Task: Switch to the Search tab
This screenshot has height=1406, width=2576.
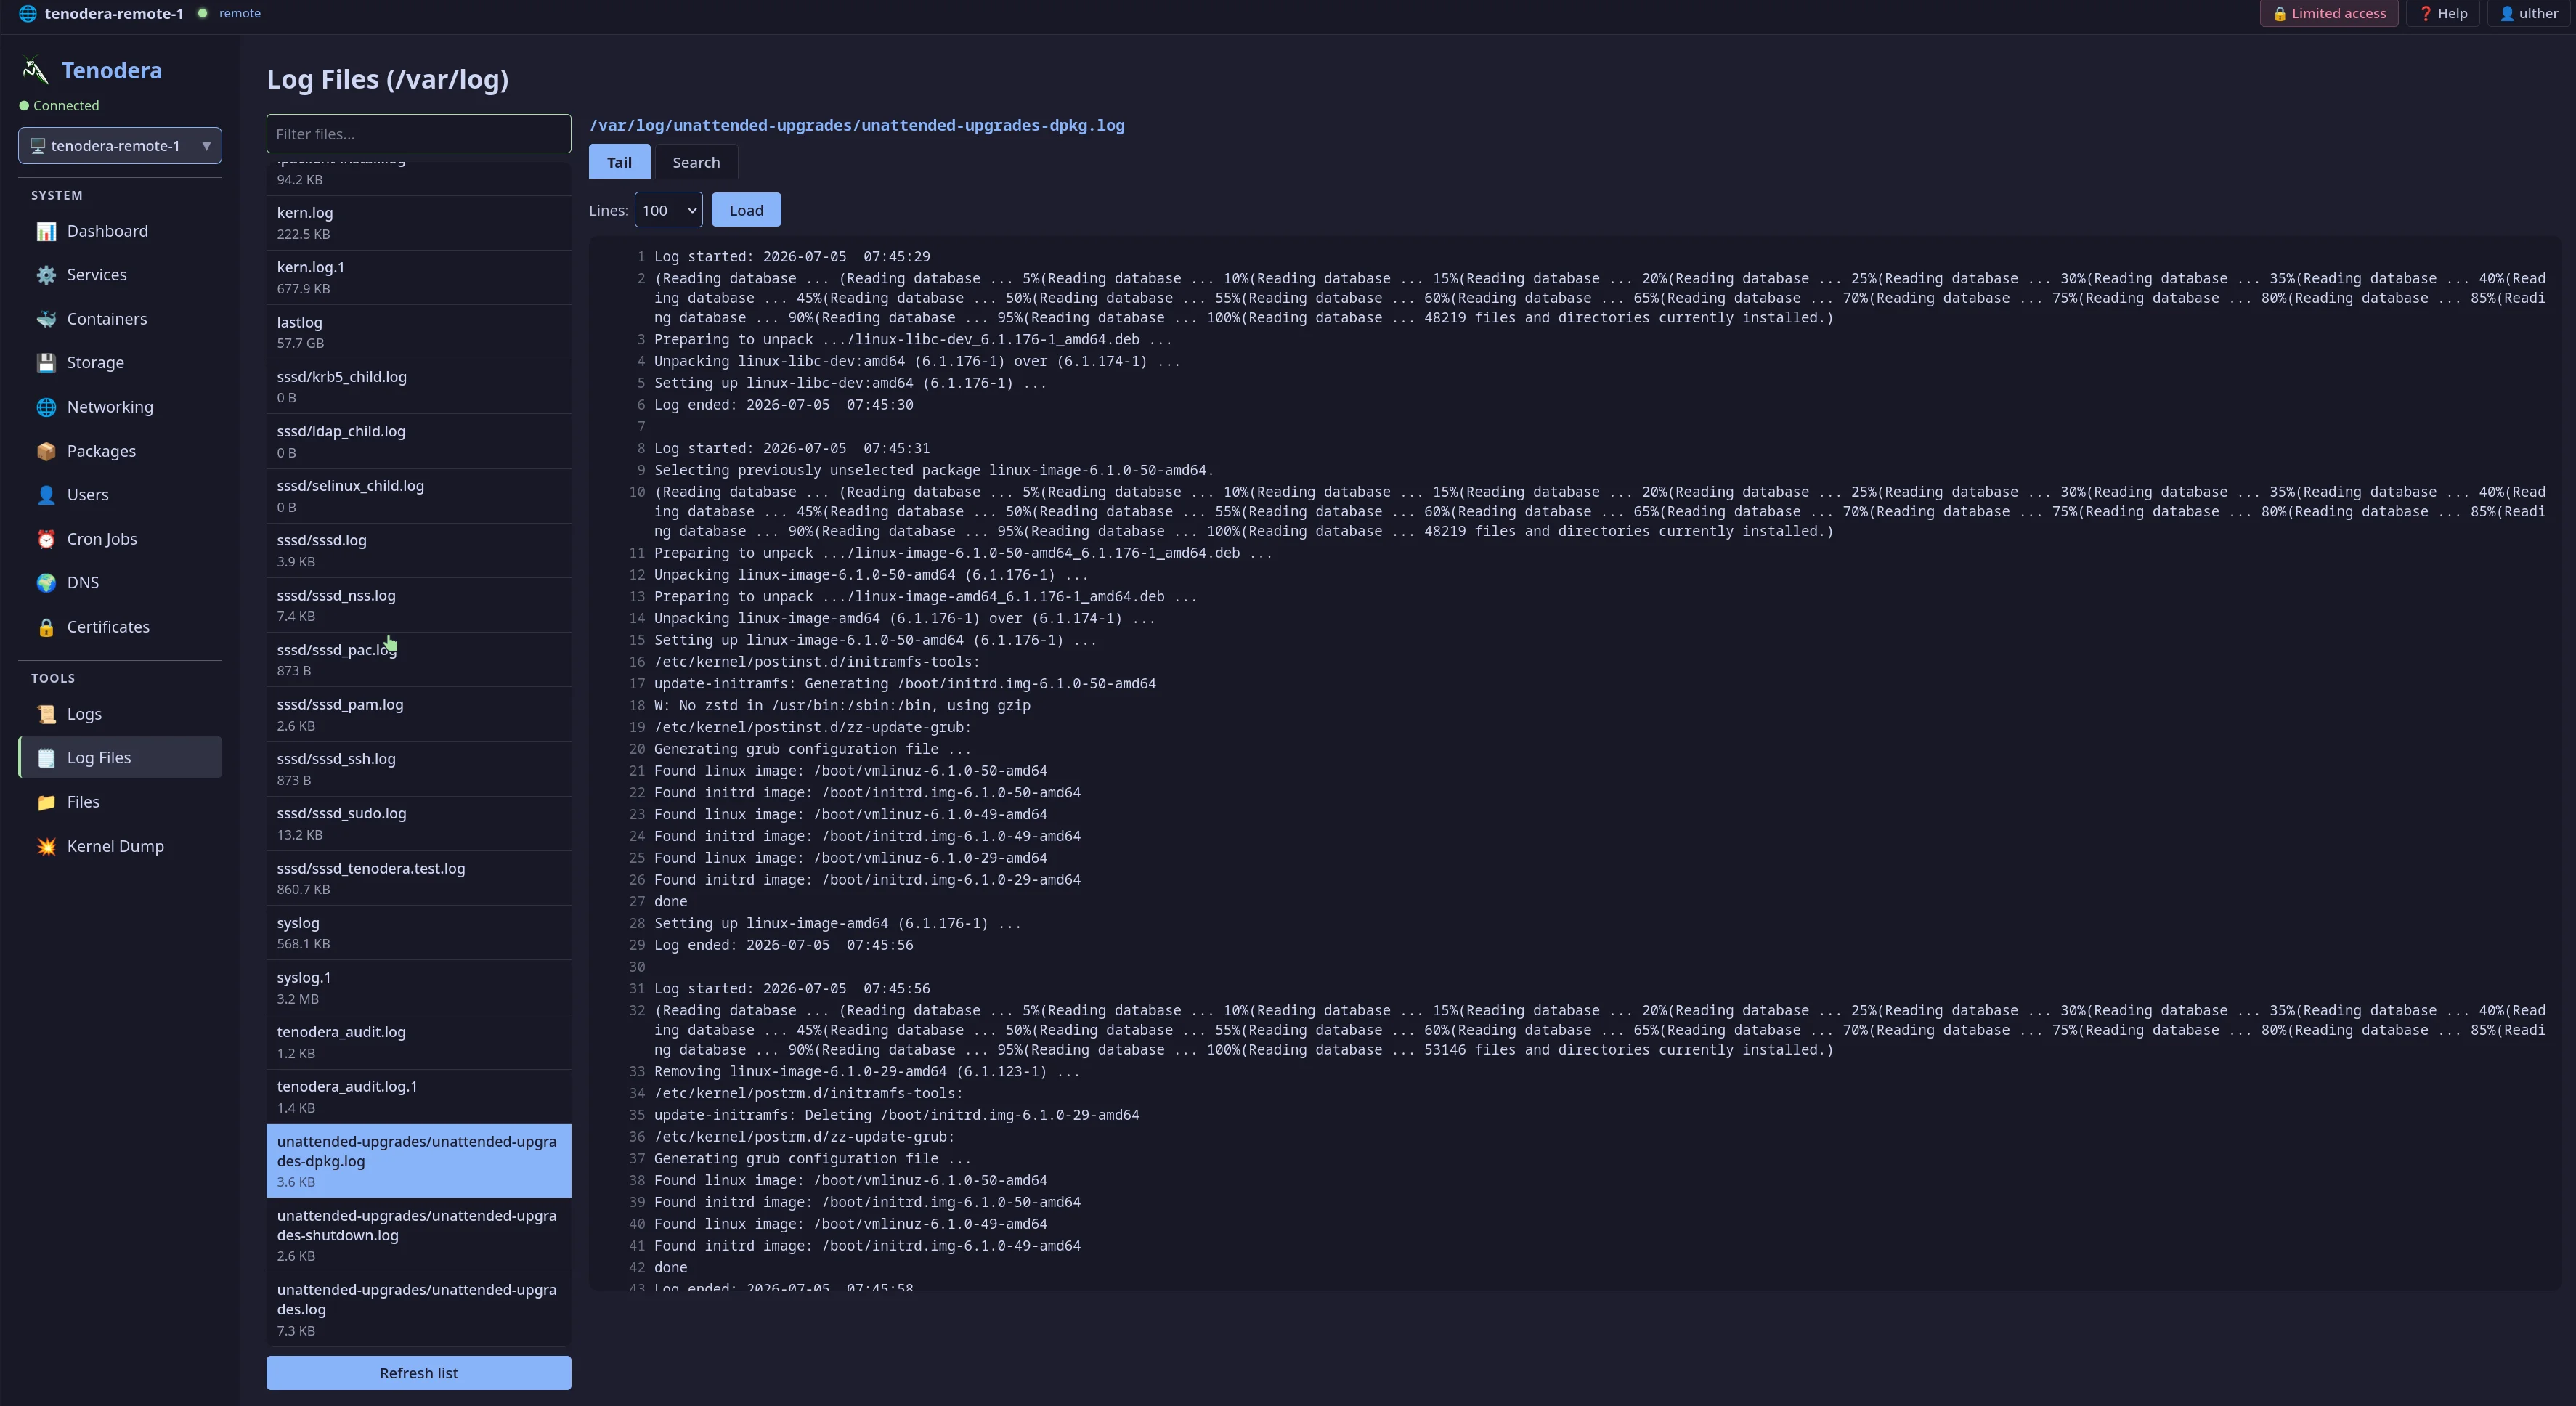Action: coord(696,162)
